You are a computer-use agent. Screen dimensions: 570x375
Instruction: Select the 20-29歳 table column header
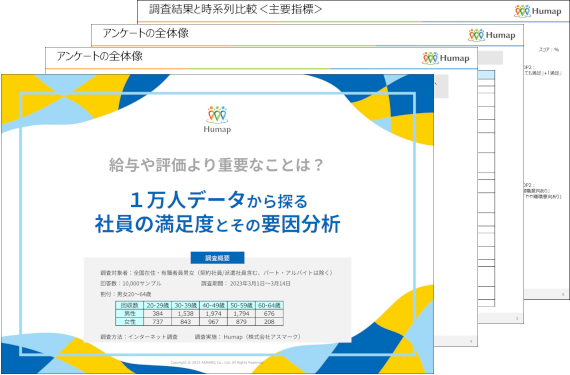(158, 305)
